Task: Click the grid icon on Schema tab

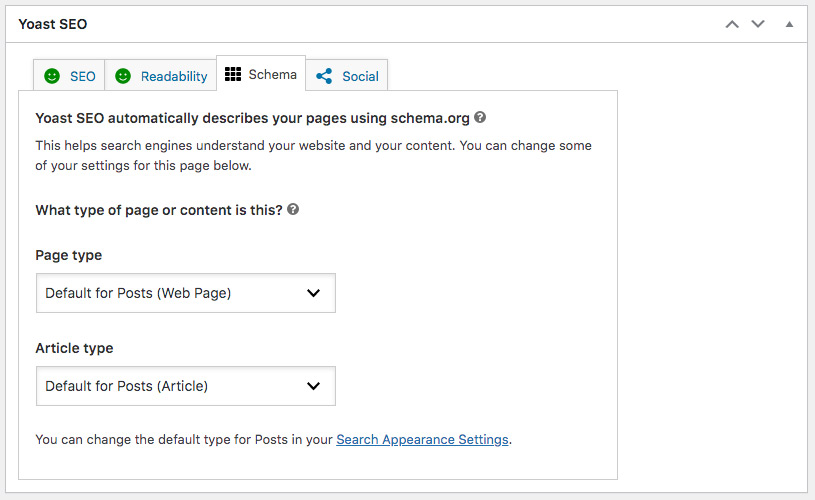Action: (233, 74)
